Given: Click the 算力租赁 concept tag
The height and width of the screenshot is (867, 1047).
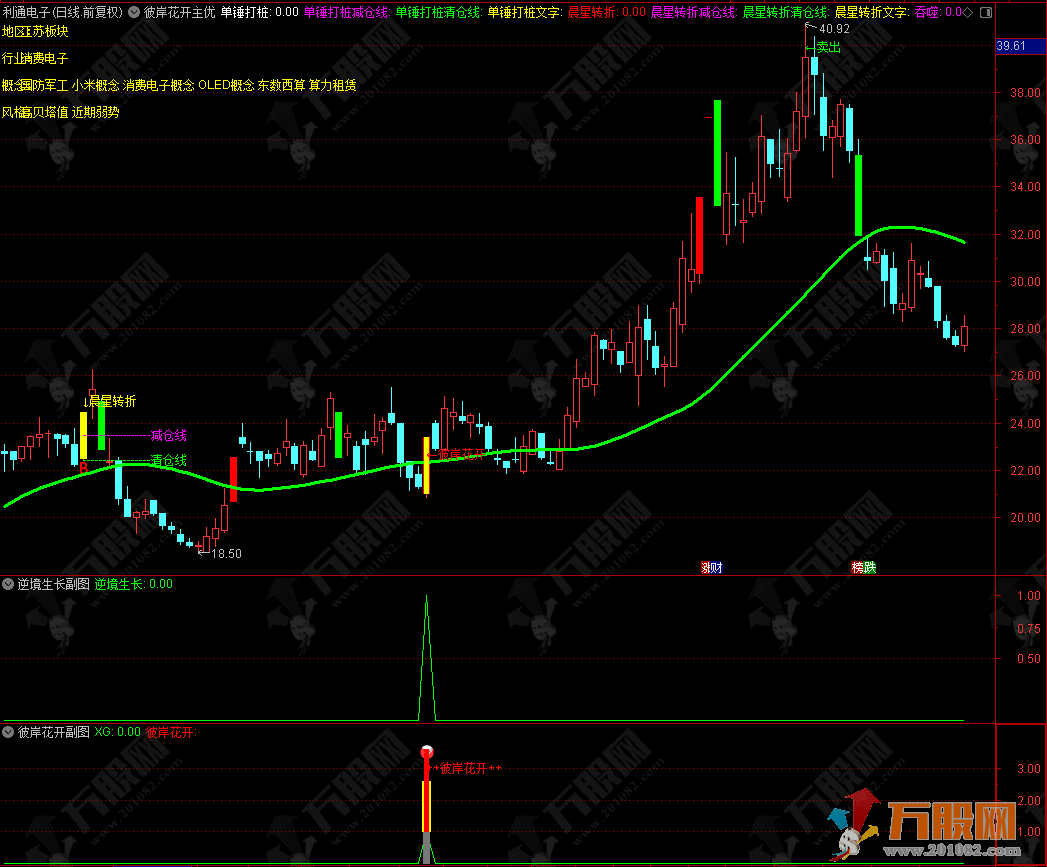Looking at the screenshot, I should [x=333, y=85].
